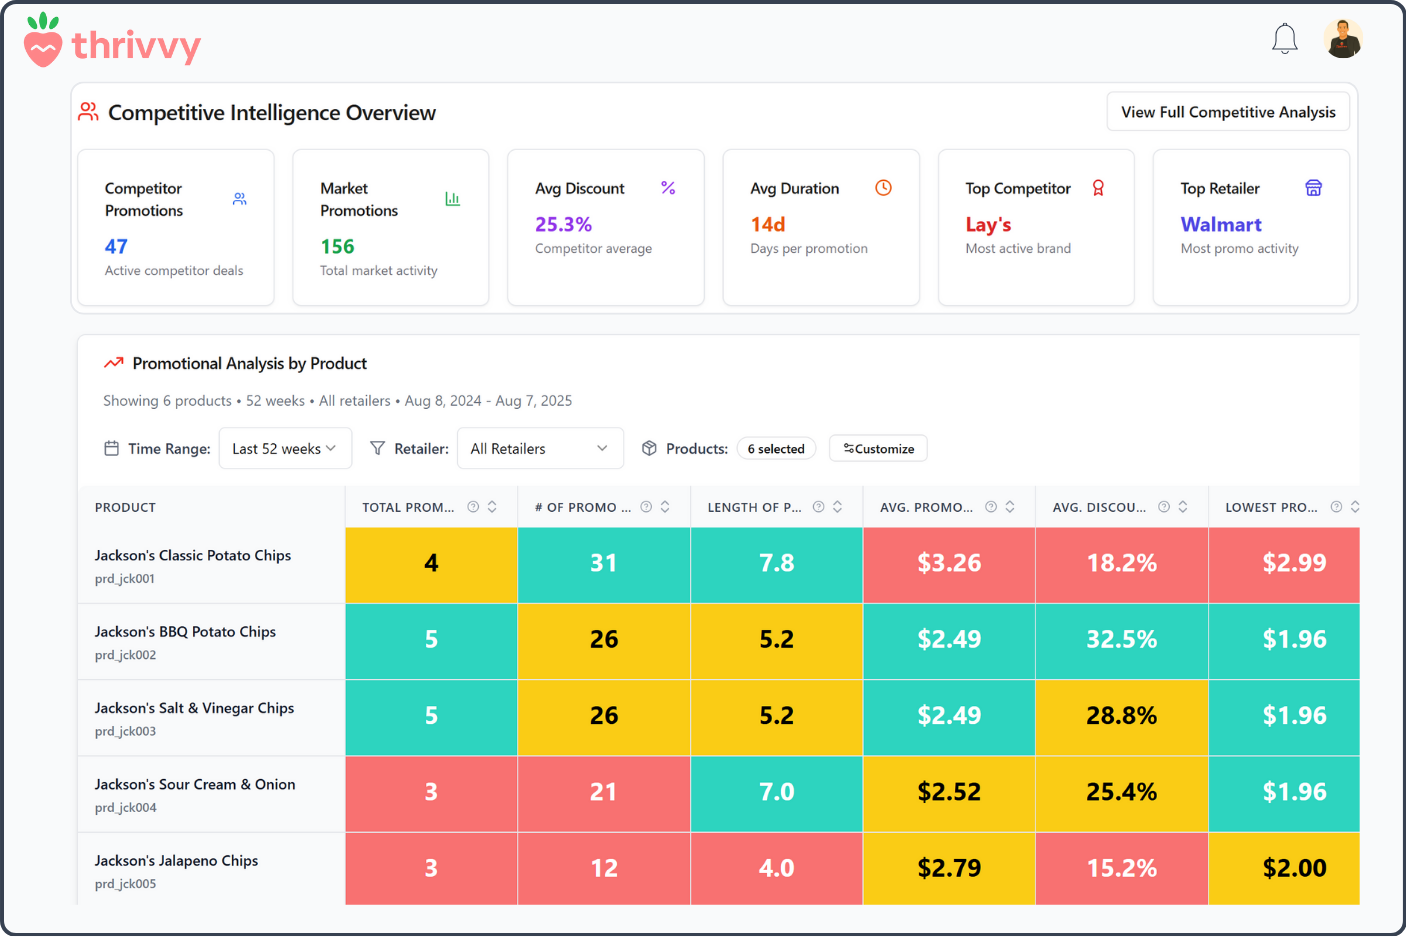Click the Customize button
Image resolution: width=1408 pixels, height=938 pixels.
(x=877, y=448)
